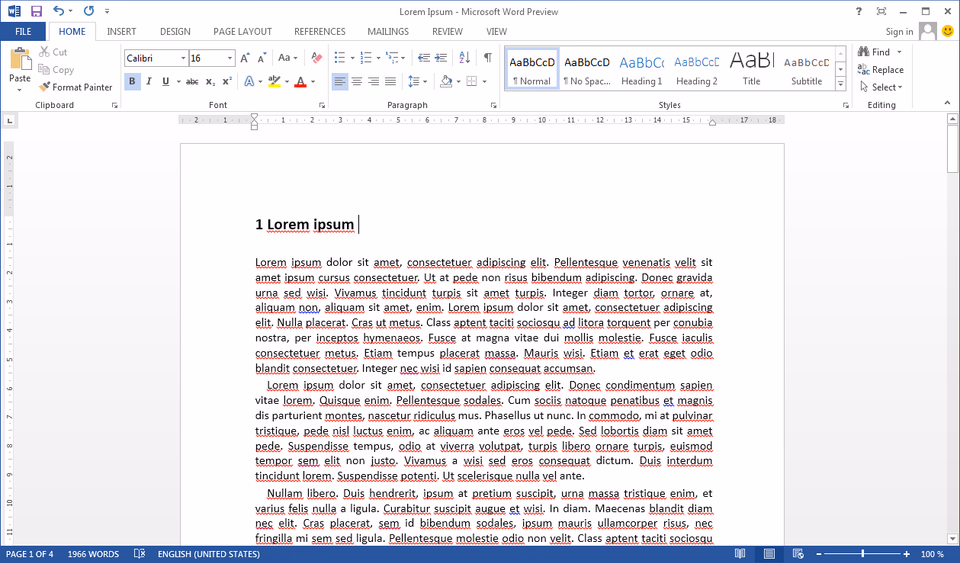This screenshot has height=563, width=960.
Task: Click Full Screen Mode icon
Action: 881,11
